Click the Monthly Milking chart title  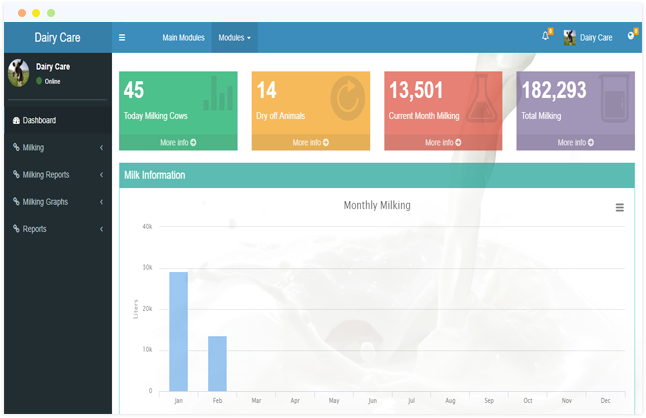(377, 205)
